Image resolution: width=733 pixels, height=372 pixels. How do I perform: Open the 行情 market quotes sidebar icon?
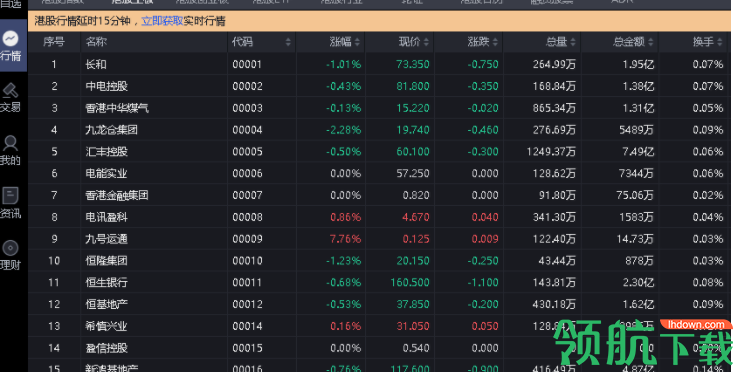click(x=11, y=45)
